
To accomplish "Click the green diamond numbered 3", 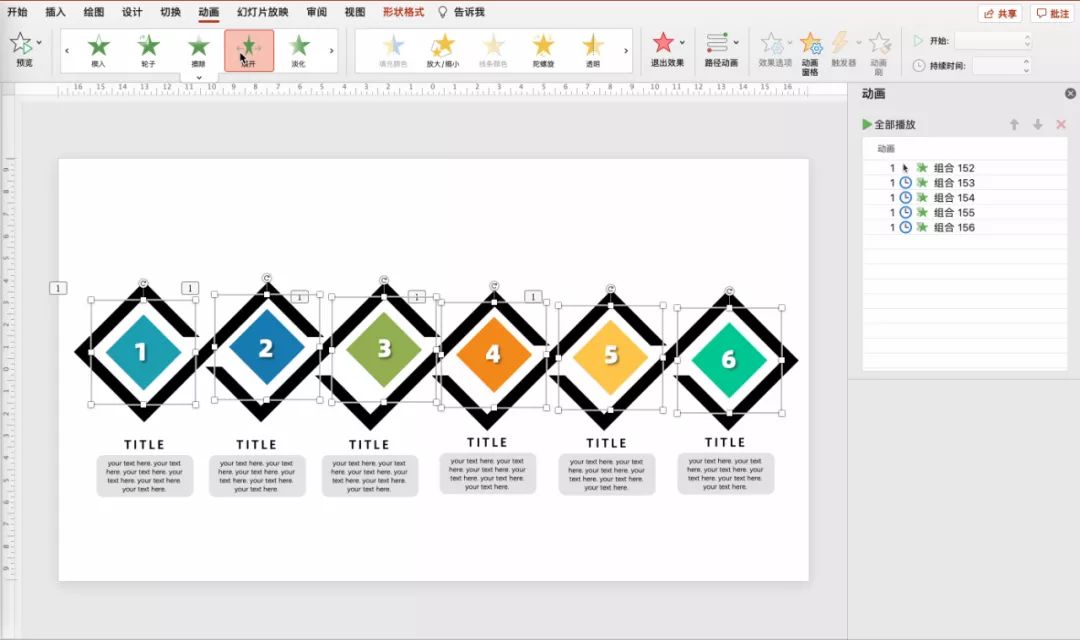I will tap(384, 349).
